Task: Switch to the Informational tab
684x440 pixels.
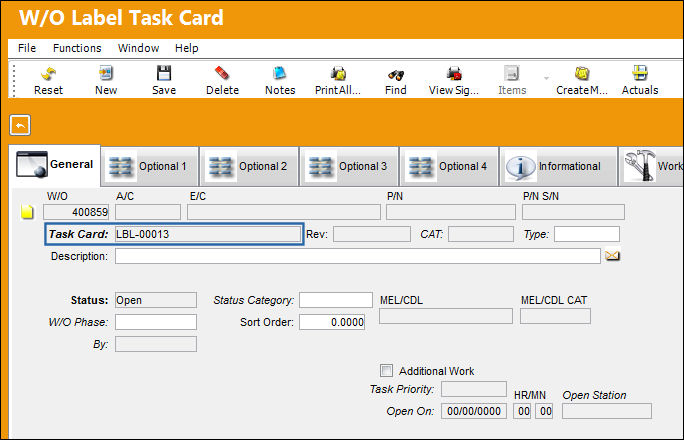Action: (559, 167)
